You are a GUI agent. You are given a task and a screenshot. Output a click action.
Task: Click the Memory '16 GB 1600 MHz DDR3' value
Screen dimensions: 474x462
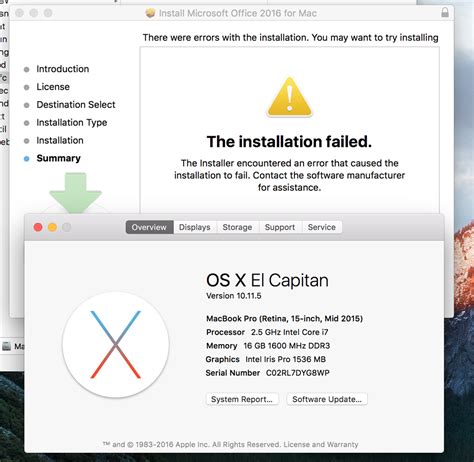287,346
